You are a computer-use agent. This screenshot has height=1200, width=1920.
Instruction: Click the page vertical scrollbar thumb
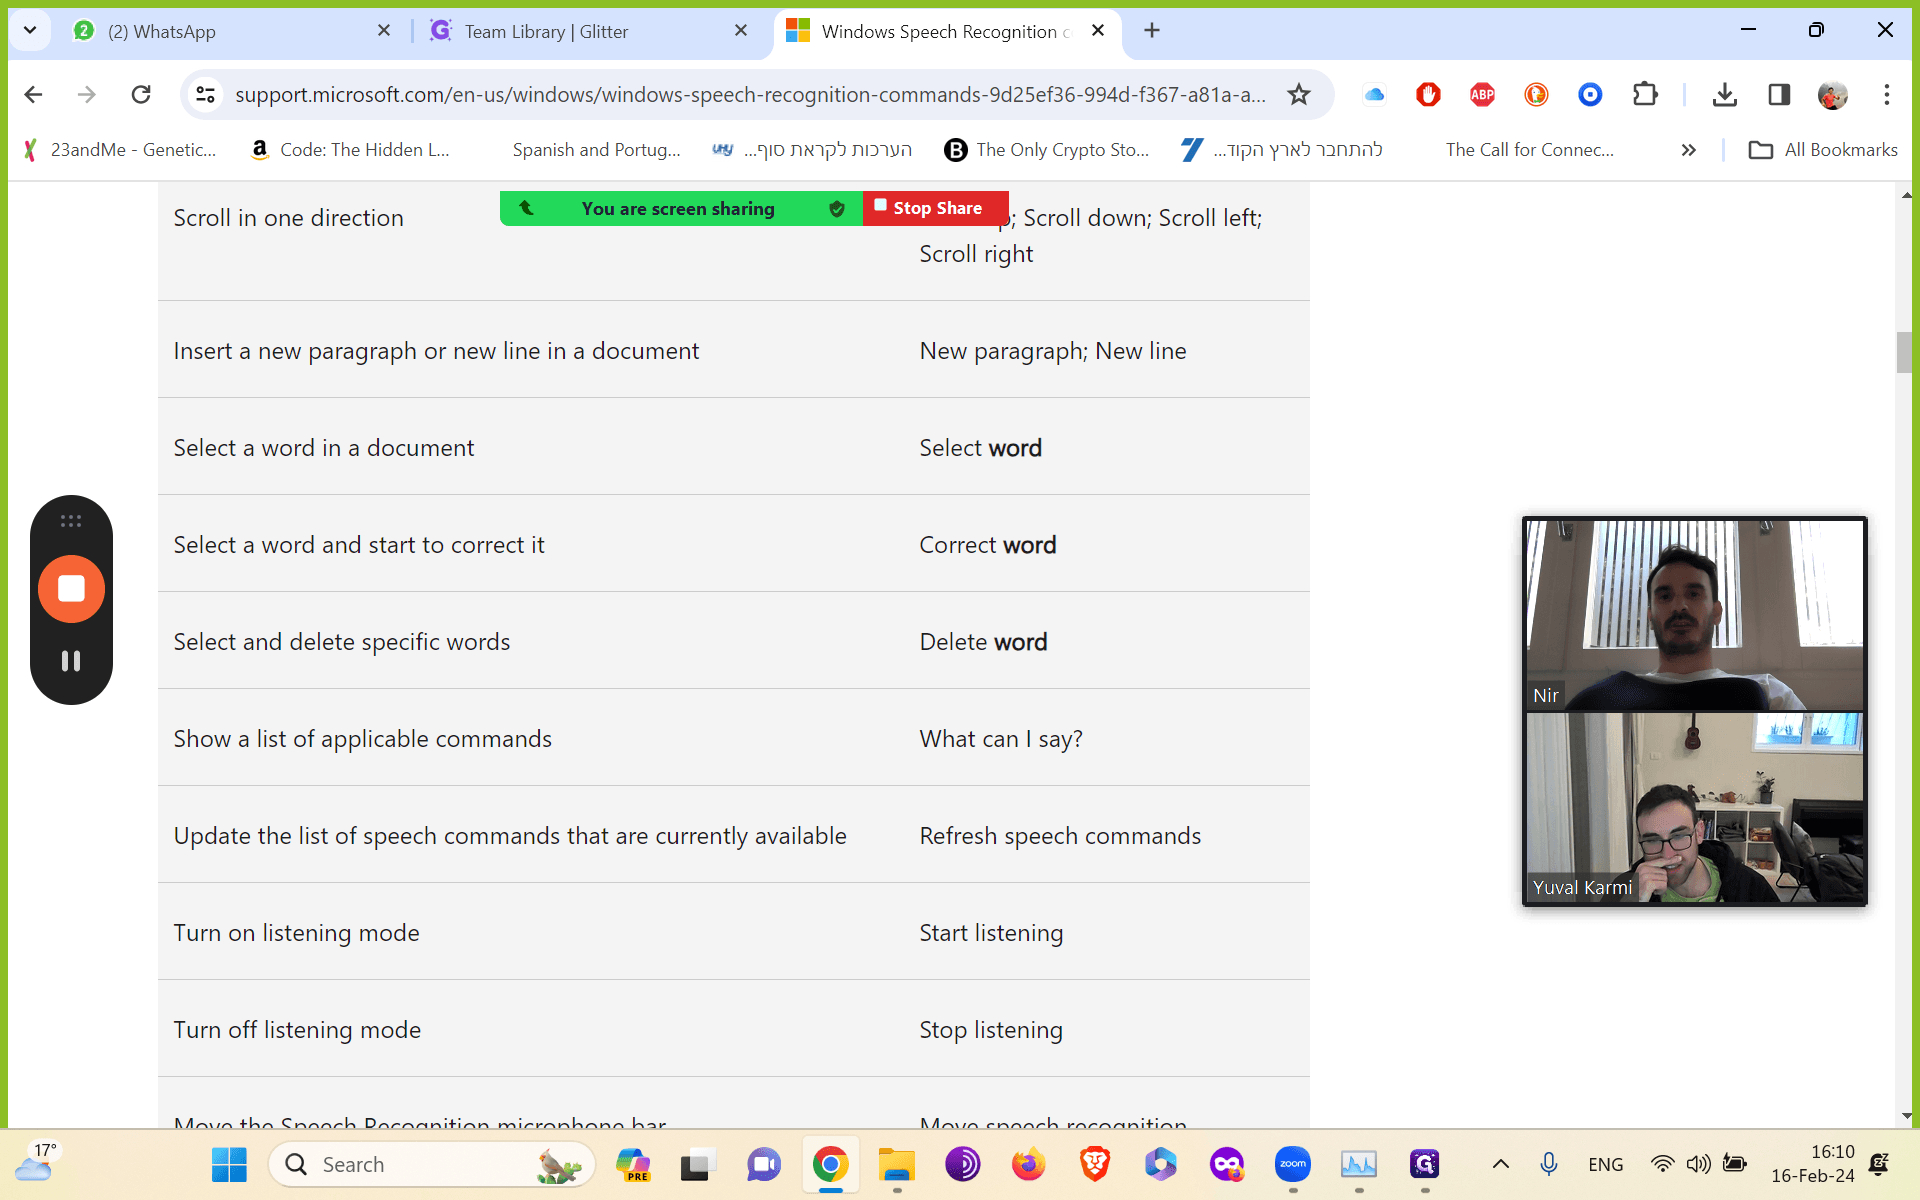(x=1904, y=352)
